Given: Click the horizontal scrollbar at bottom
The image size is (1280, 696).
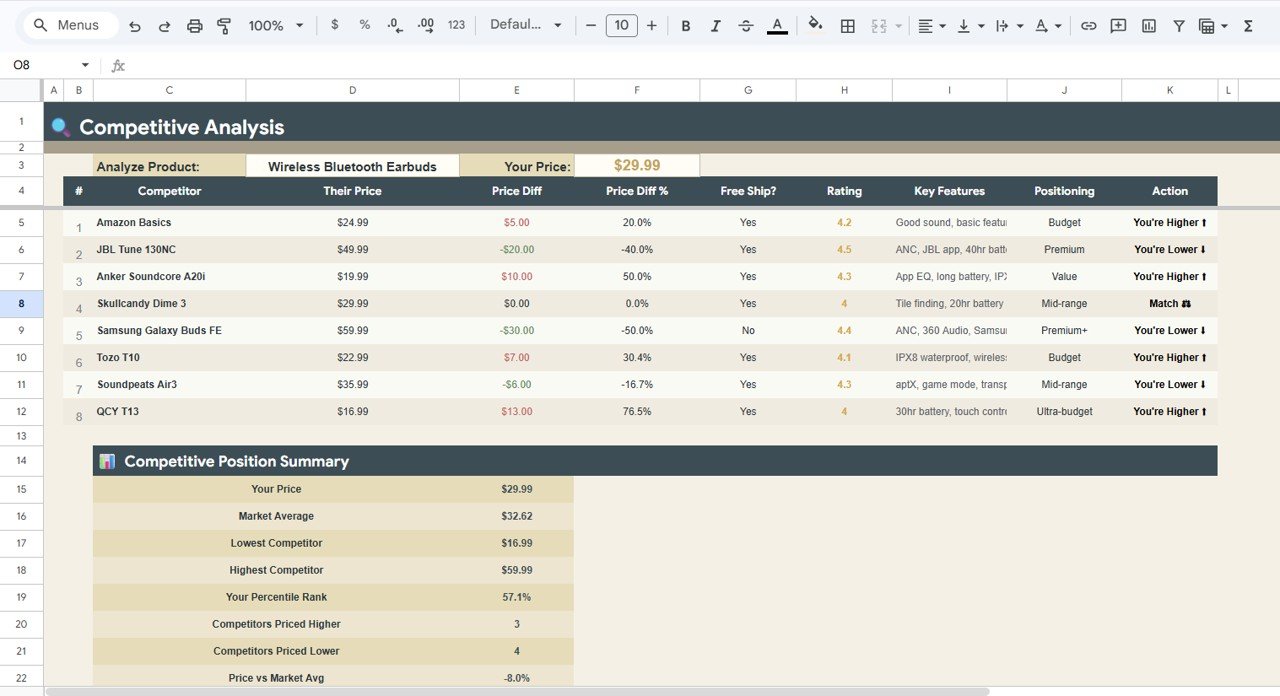Looking at the screenshot, I should pos(517,691).
